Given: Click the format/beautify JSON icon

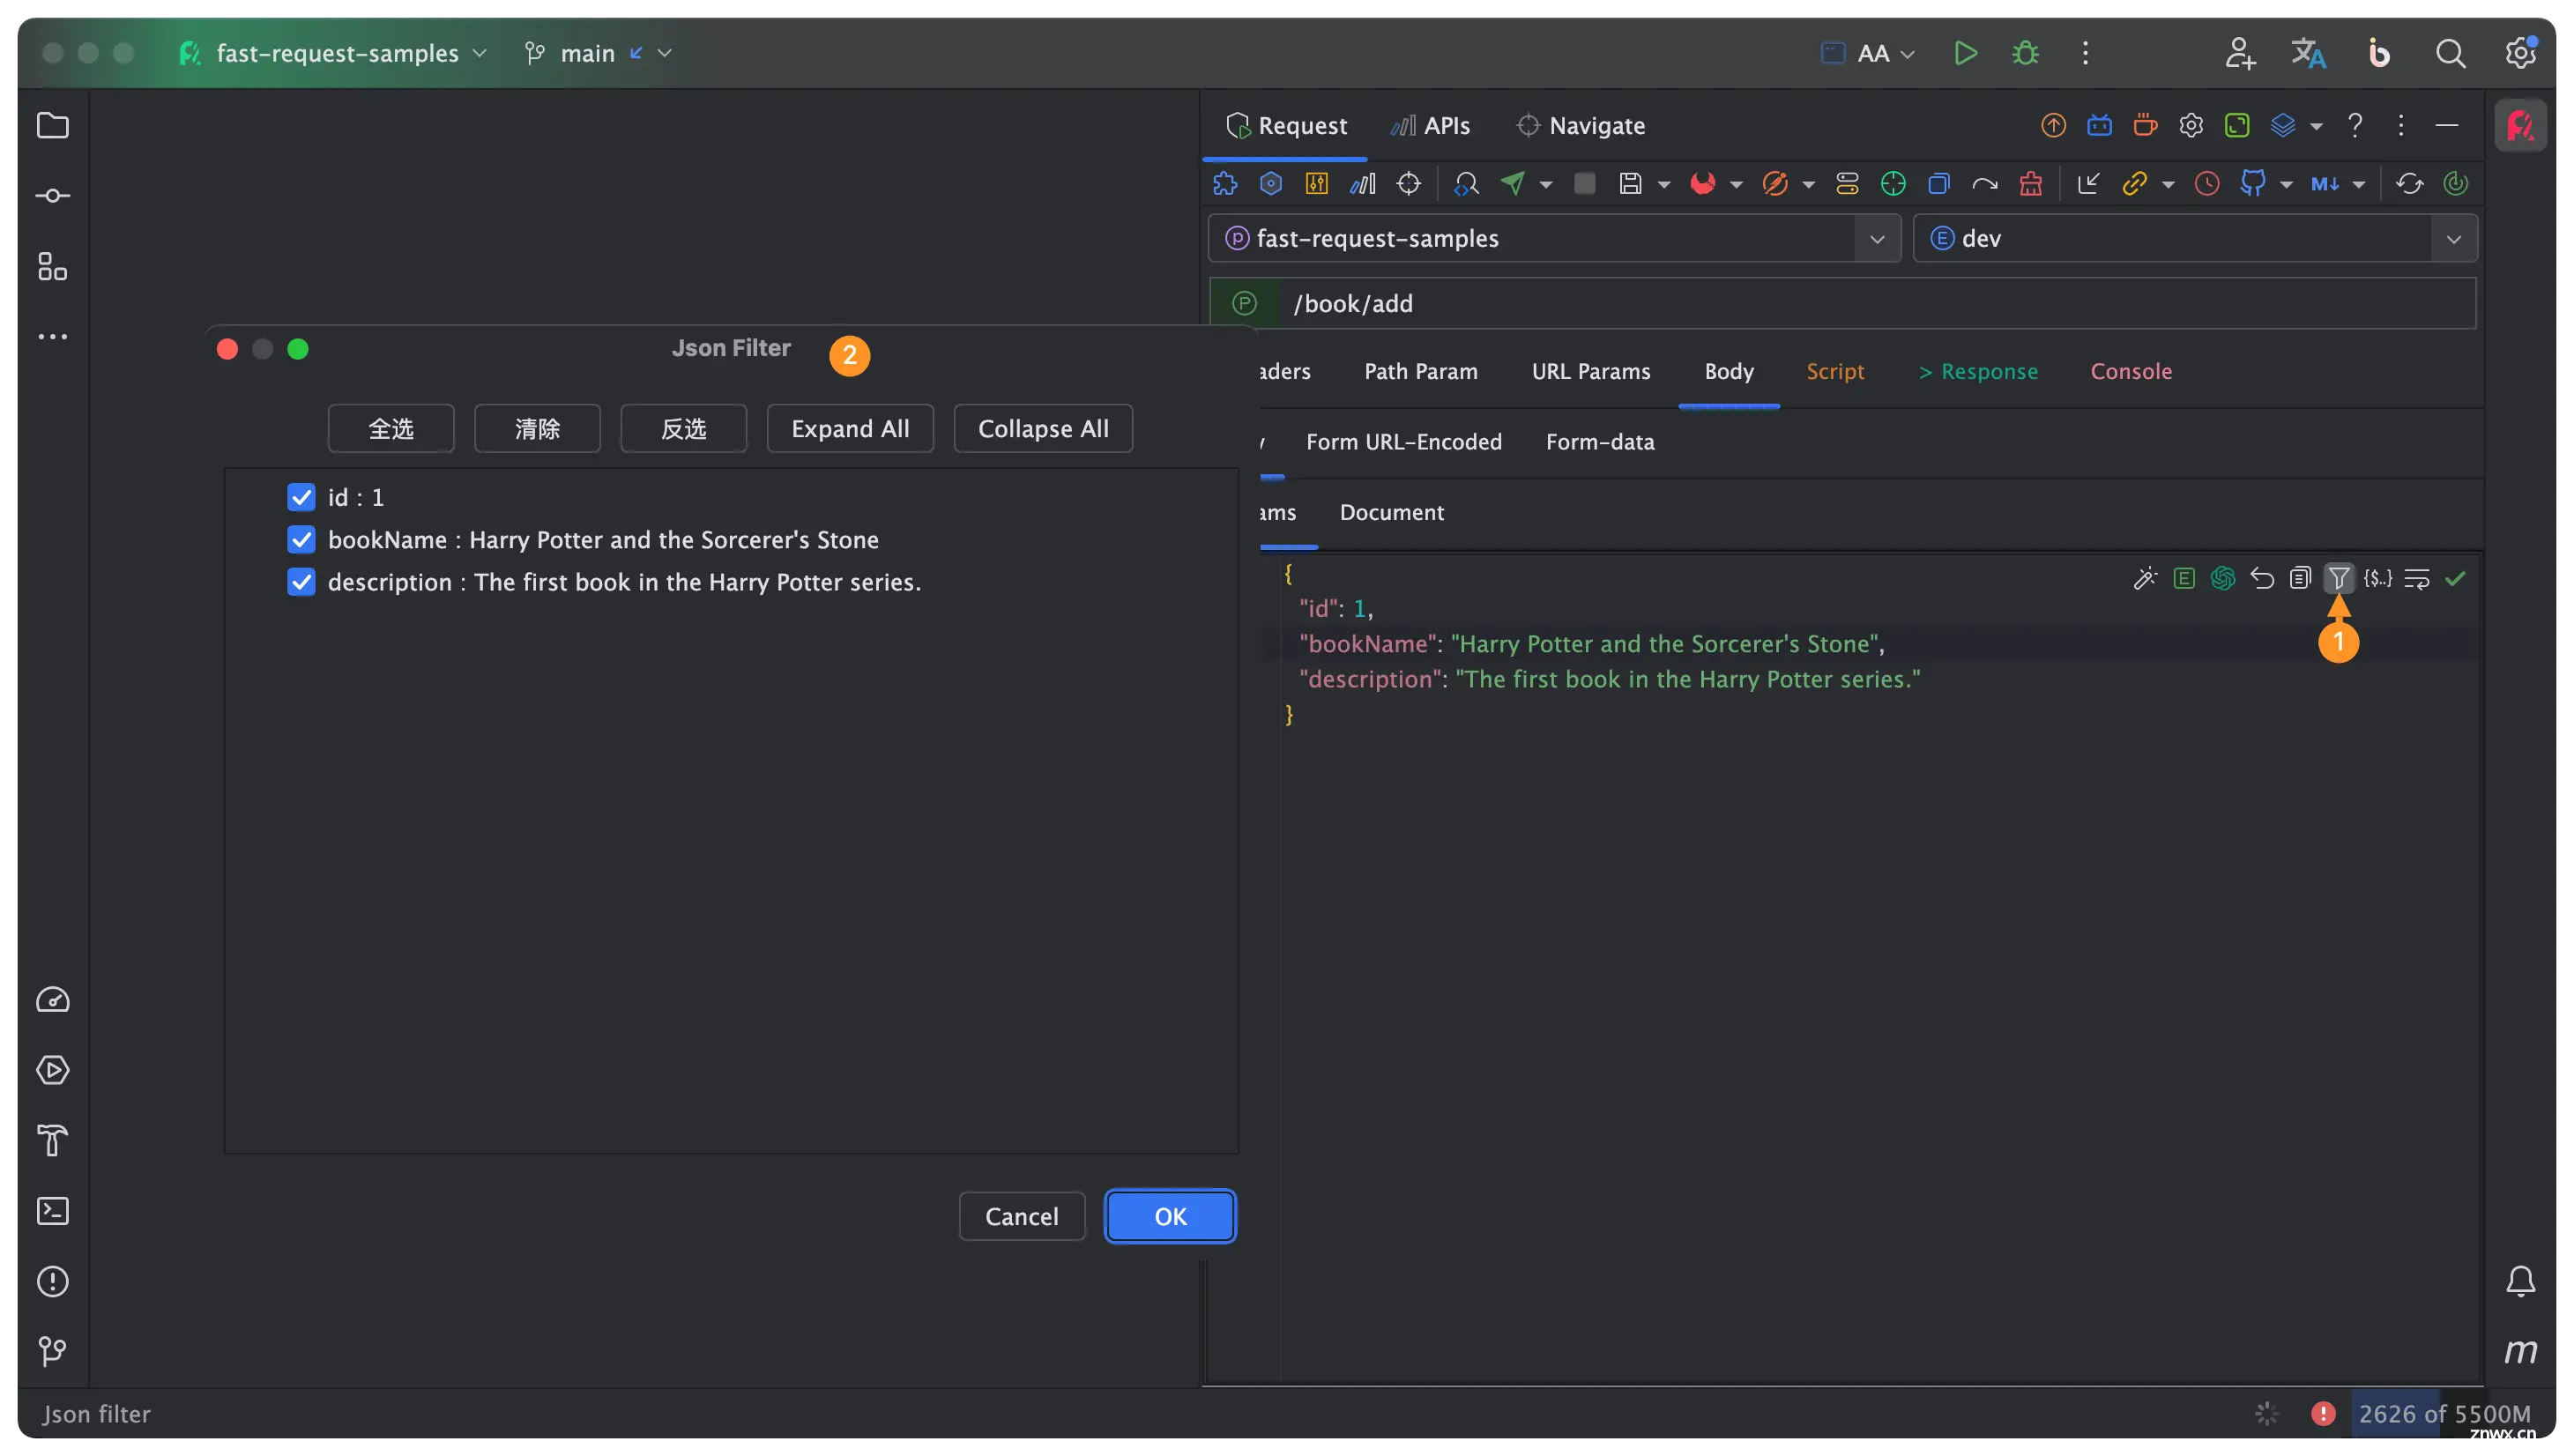Looking at the screenshot, I should (2145, 578).
